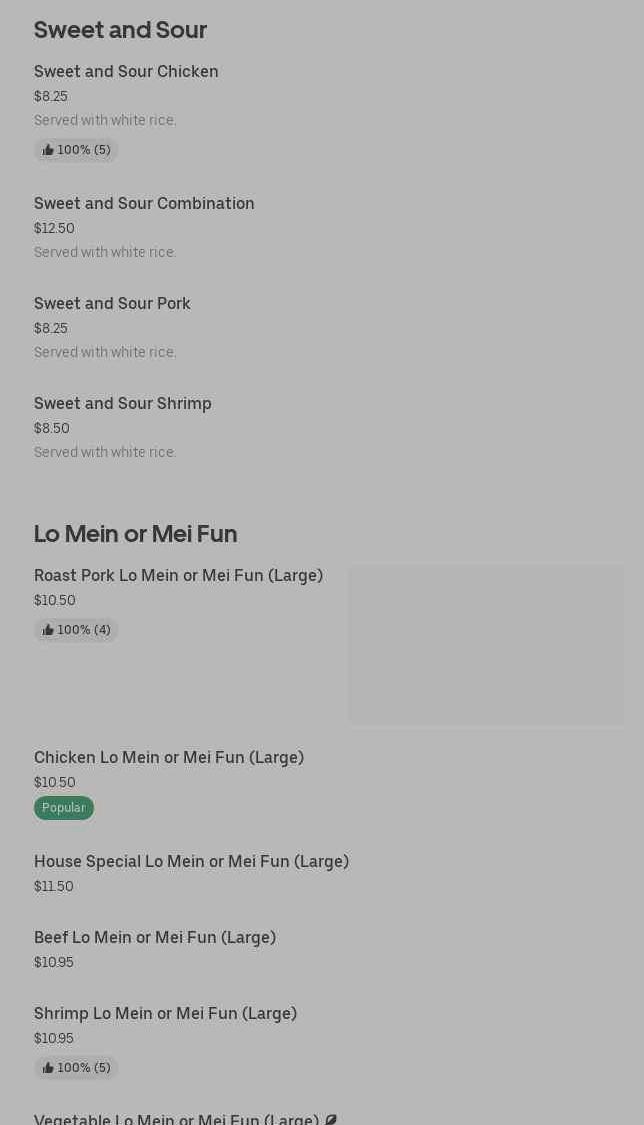Click thumbs-up rating on Roast Pork Lo Mein
Image resolution: width=644 pixels, height=1125 pixels.
tap(76, 630)
